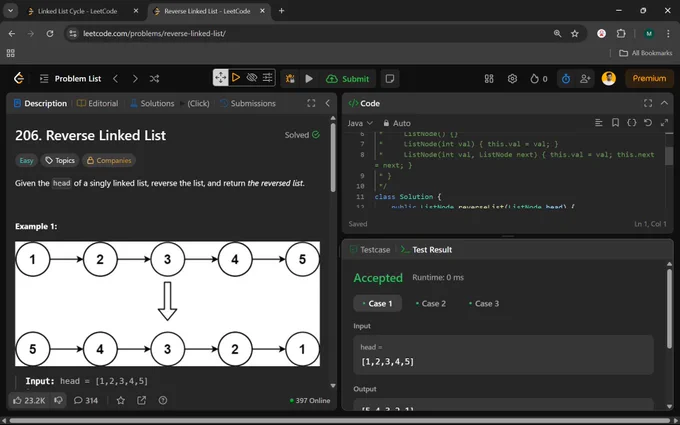680x425 pixels.
Task: Bookmark this page star icon
Action: (x=575, y=33)
